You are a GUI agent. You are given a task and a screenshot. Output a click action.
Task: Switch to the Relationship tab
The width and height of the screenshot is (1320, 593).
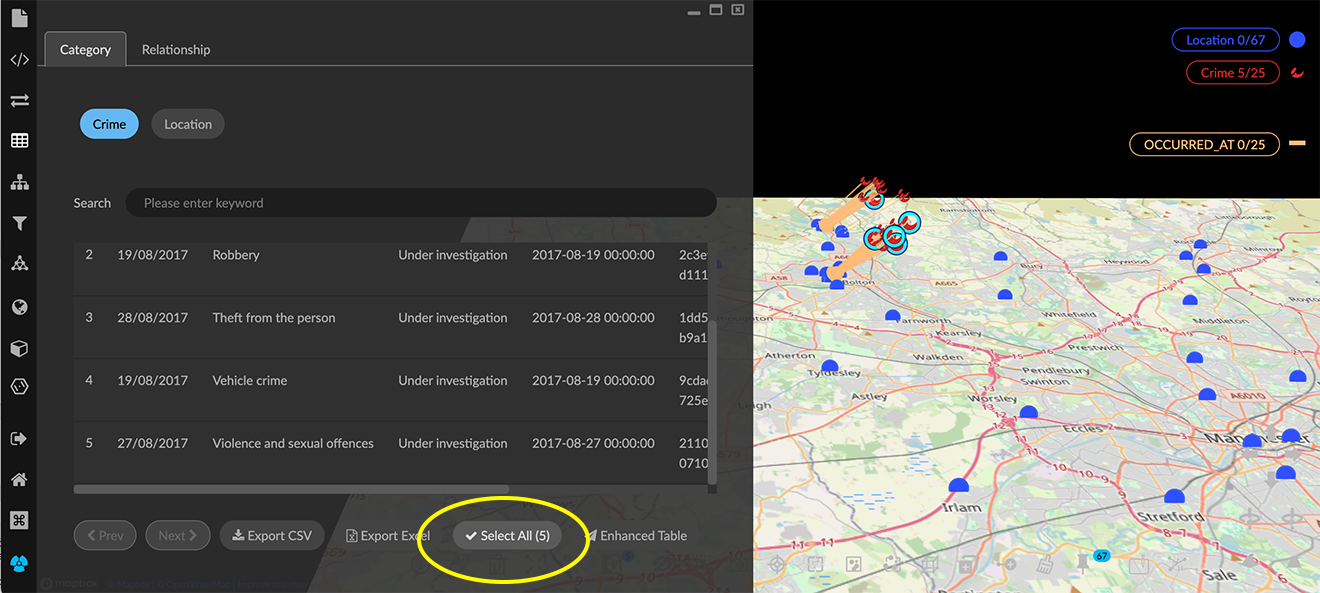tap(176, 49)
